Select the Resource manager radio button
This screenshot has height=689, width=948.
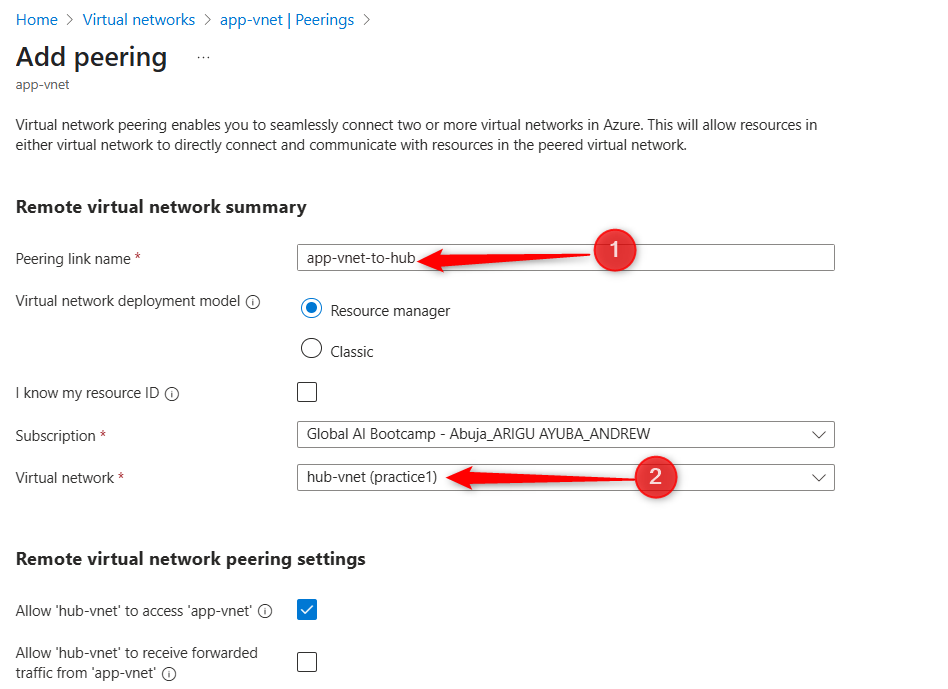(311, 309)
